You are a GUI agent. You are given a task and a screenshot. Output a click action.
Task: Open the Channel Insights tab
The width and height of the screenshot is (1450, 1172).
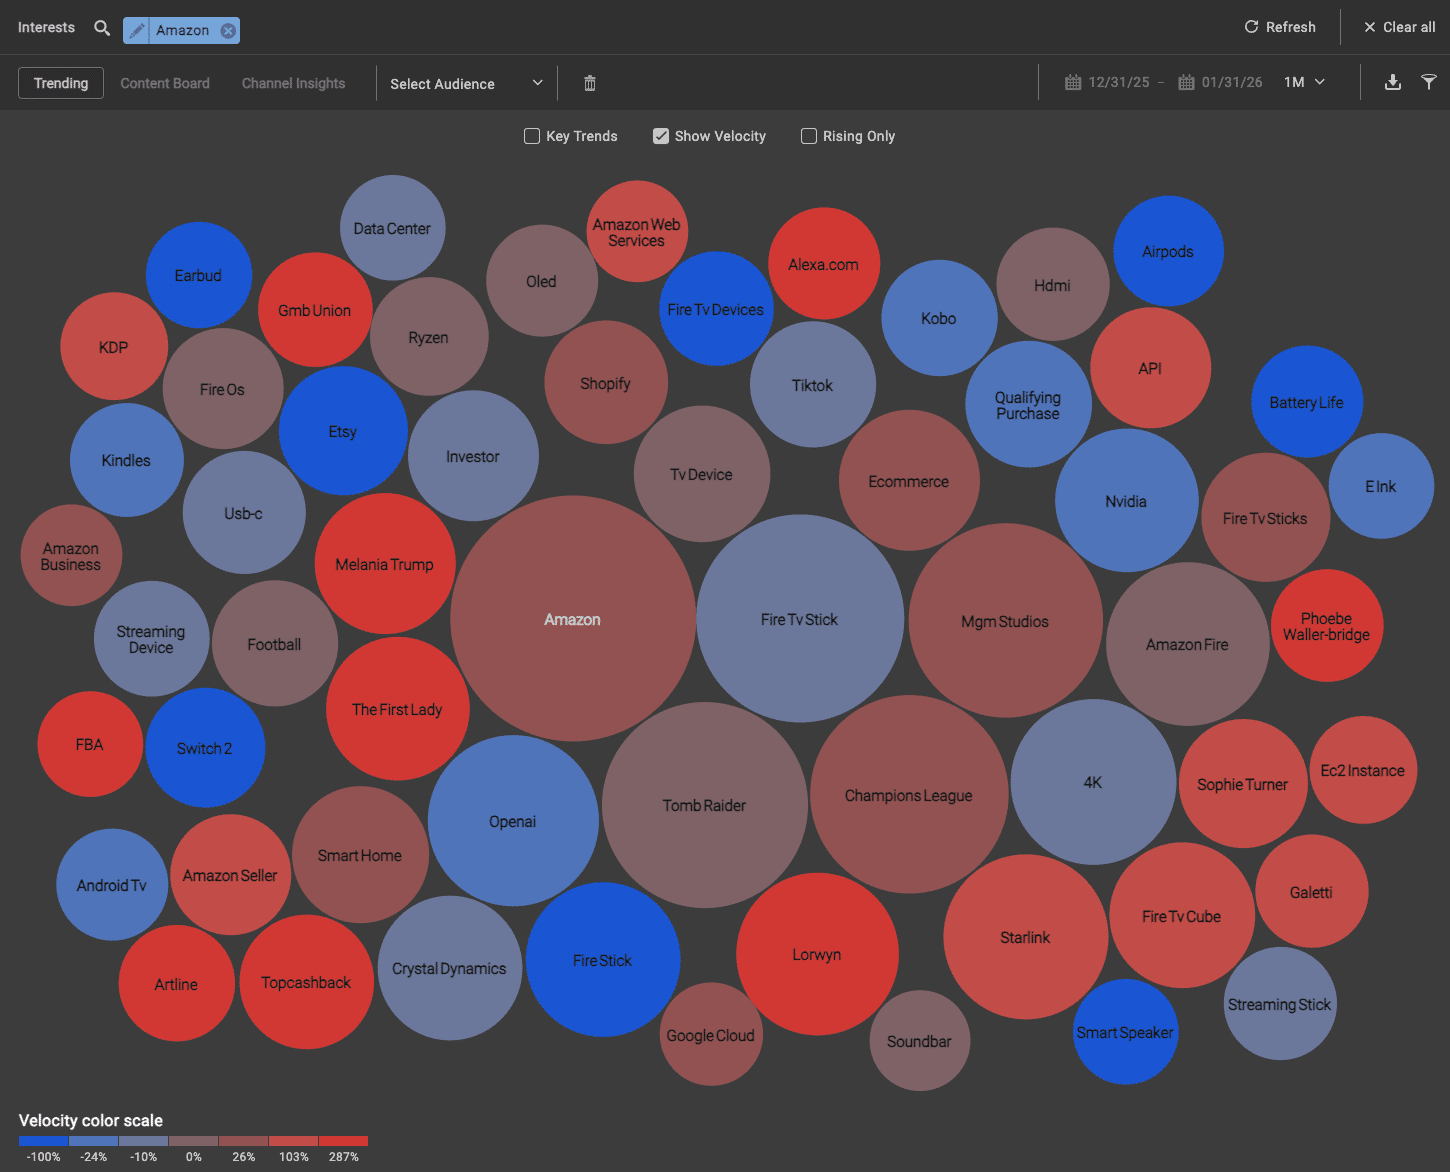click(293, 83)
